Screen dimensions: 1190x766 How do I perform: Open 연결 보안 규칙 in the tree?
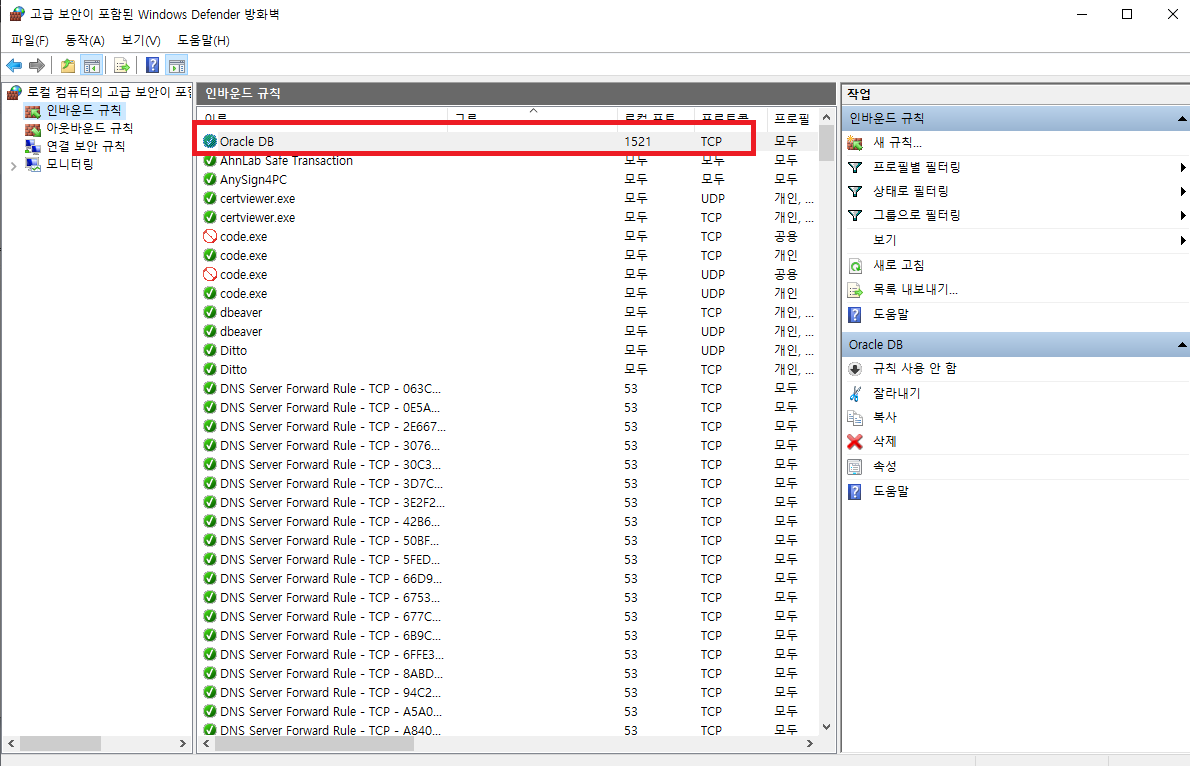[75, 146]
